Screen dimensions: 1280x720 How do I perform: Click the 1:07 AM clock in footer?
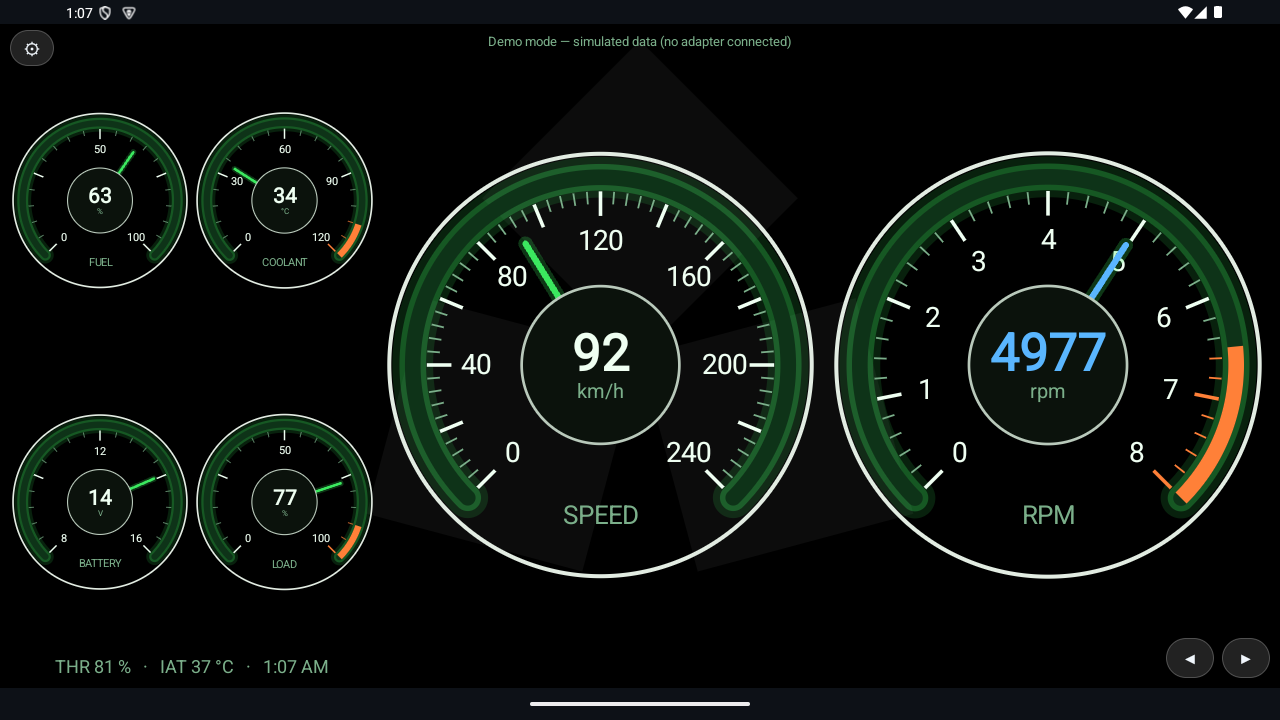coord(296,667)
